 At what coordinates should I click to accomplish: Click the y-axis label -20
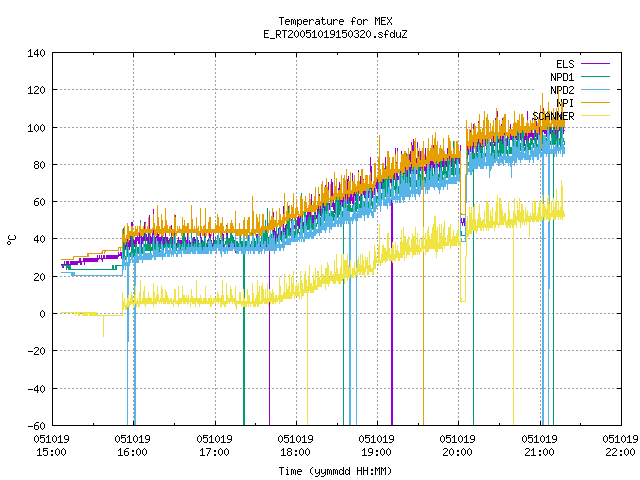[36, 351]
